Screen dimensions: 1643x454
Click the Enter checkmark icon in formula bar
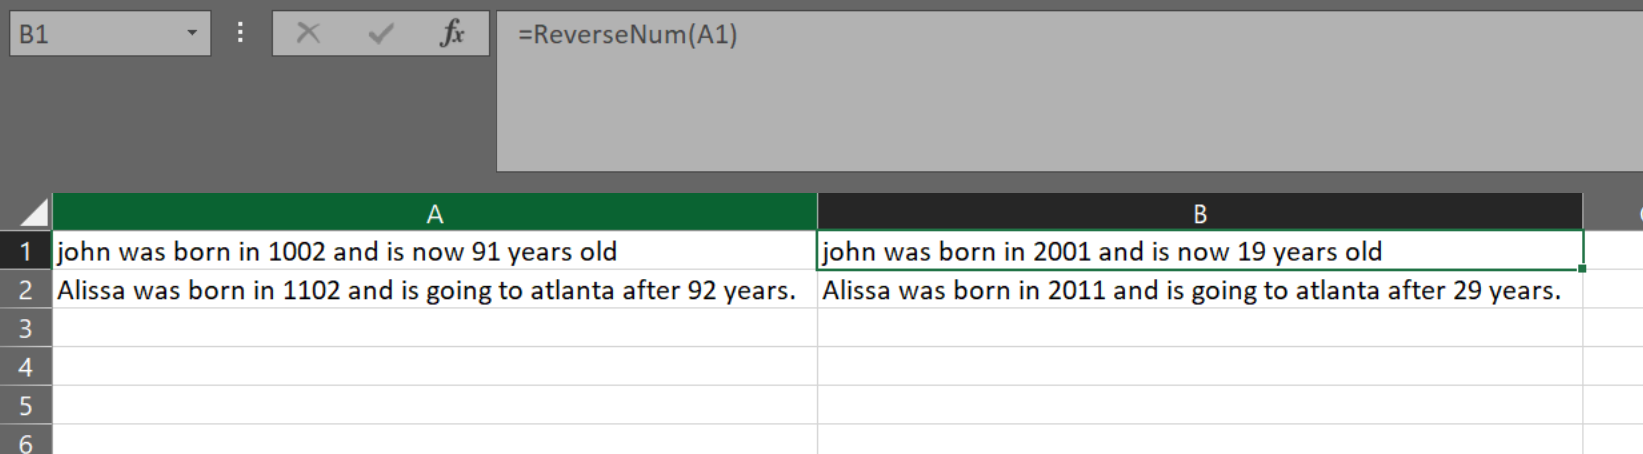[x=380, y=34]
